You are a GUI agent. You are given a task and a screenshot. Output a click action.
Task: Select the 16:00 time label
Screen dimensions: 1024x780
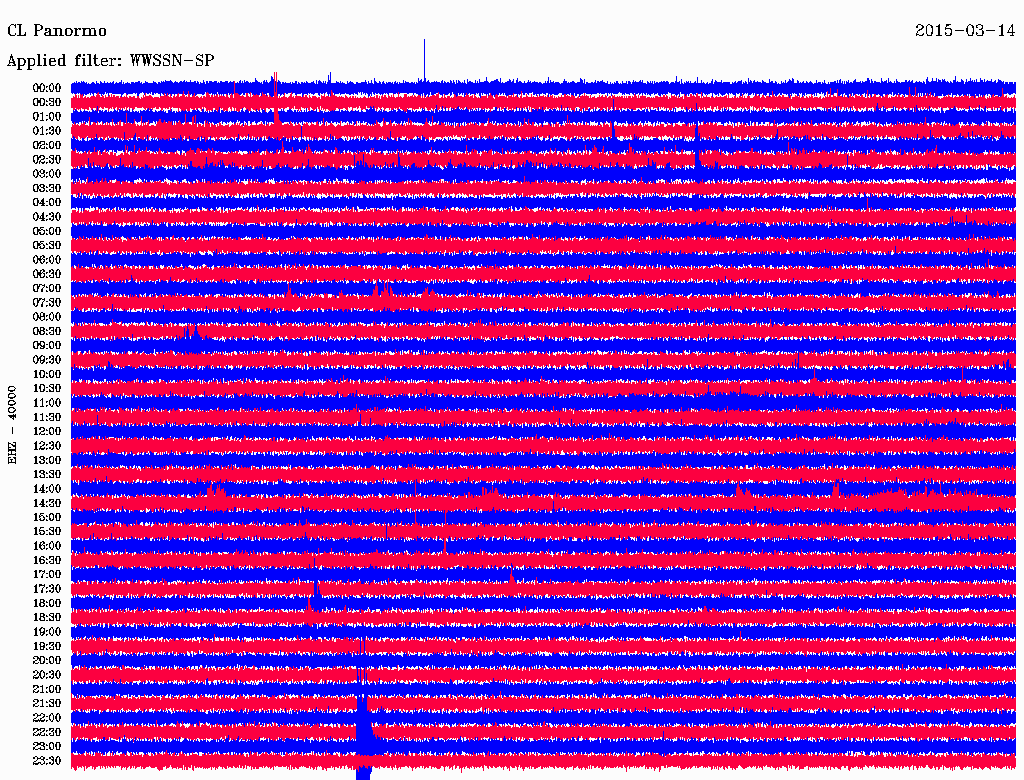[47, 546]
